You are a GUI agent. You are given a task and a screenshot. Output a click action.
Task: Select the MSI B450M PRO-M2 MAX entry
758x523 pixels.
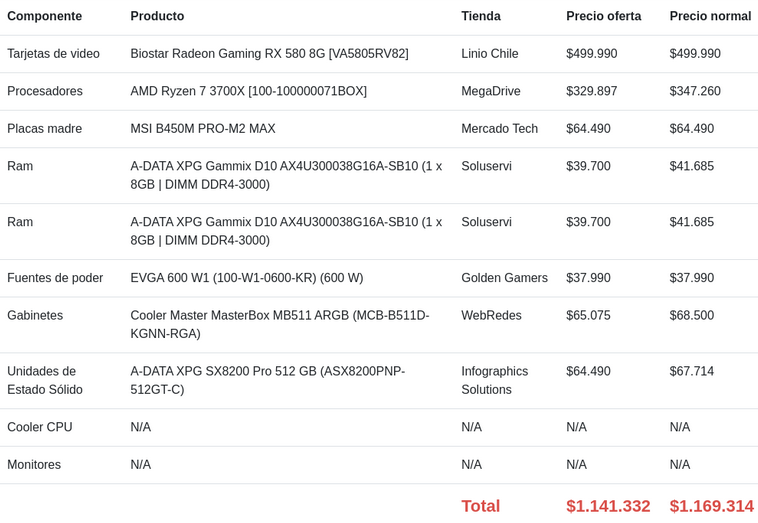pyautogui.click(x=203, y=129)
